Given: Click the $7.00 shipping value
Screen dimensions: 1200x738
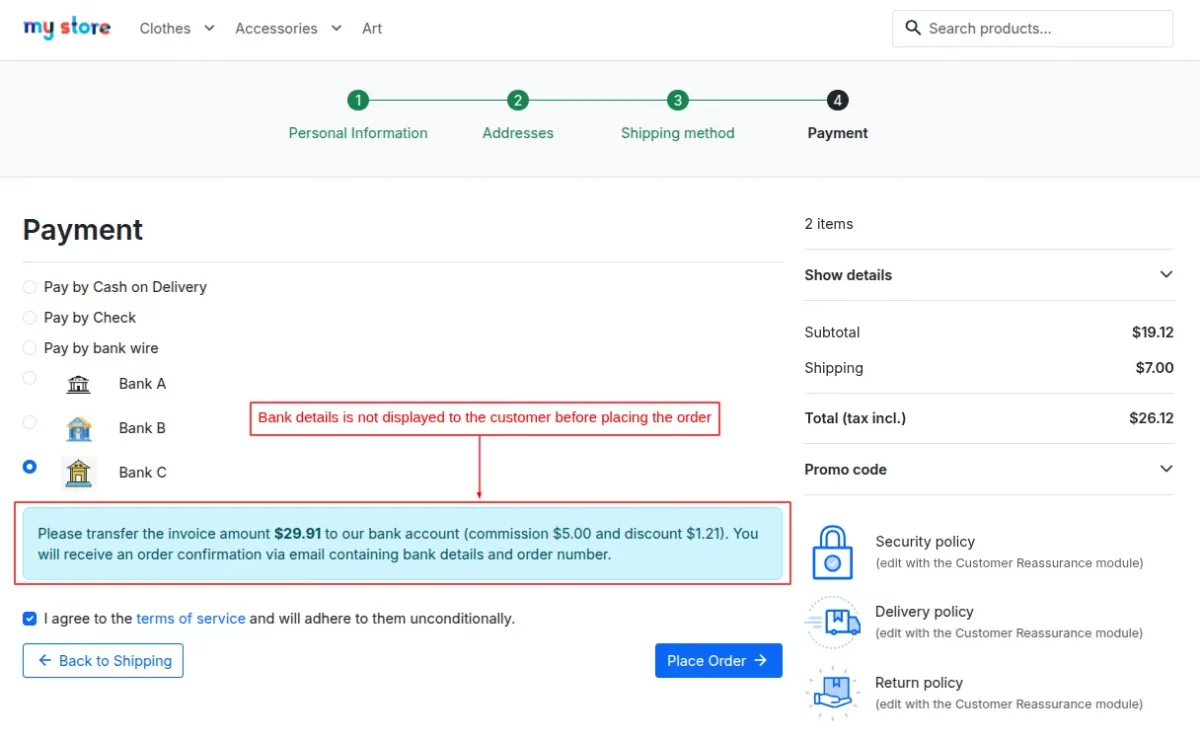Looking at the screenshot, I should click(1155, 368).
